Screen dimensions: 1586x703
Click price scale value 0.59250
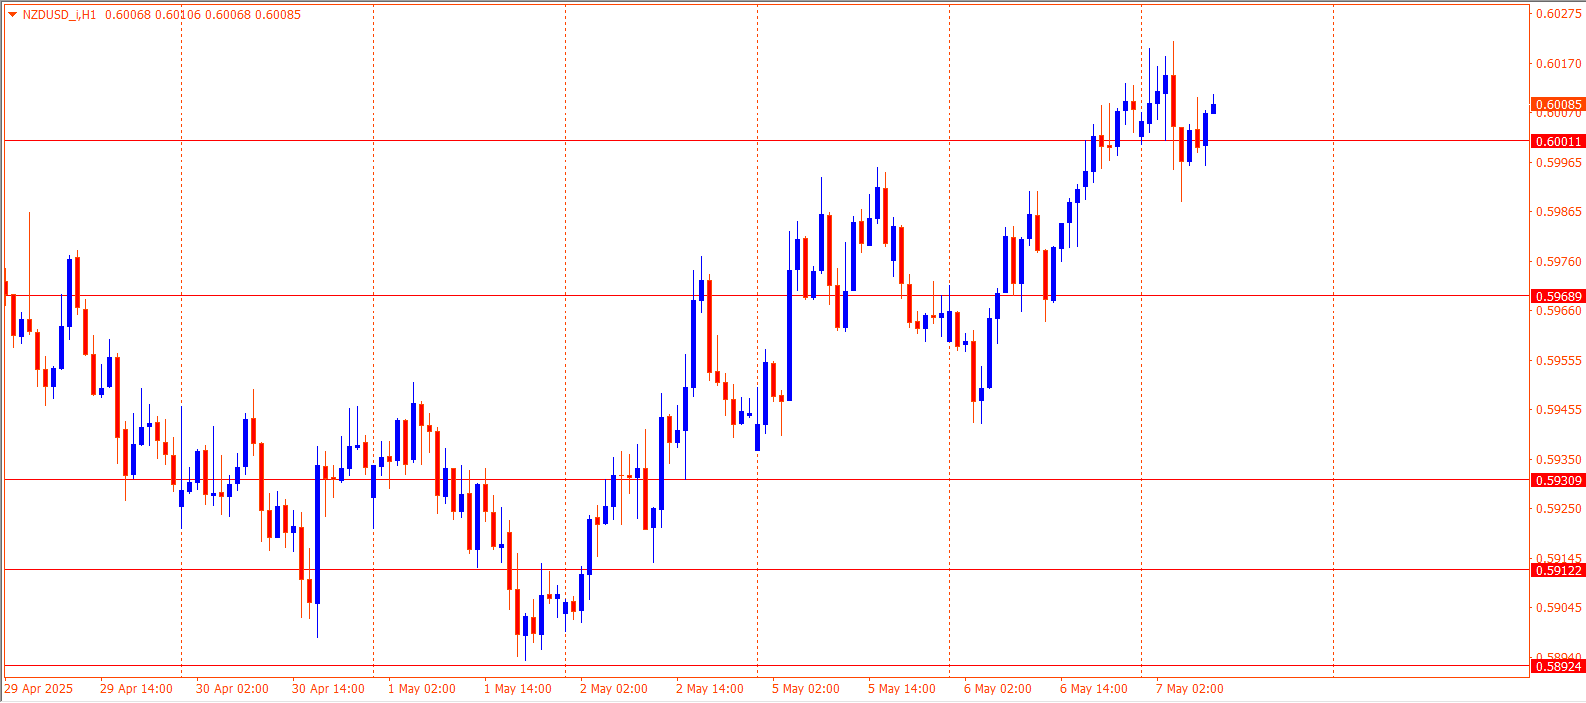tap(1559, 509)
